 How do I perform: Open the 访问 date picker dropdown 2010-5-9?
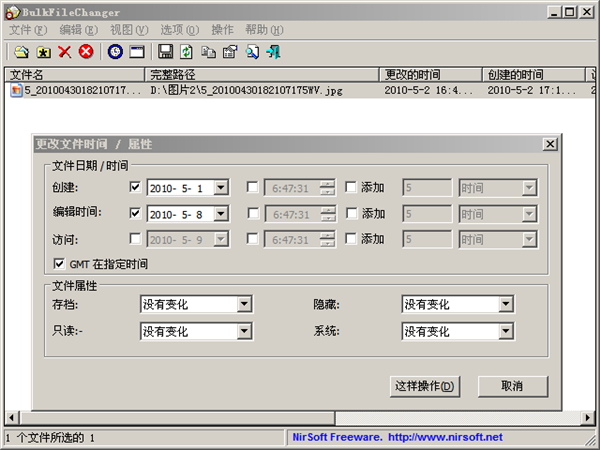(221, 240)
